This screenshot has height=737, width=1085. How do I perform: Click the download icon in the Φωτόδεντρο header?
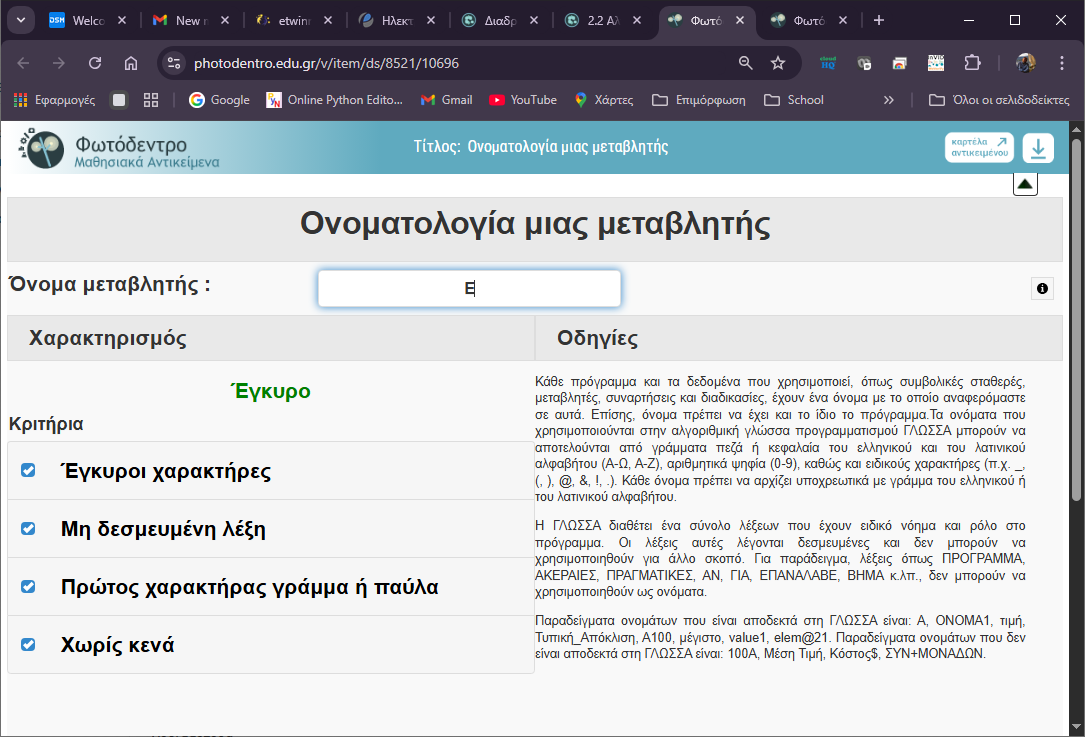[1038, 148]
